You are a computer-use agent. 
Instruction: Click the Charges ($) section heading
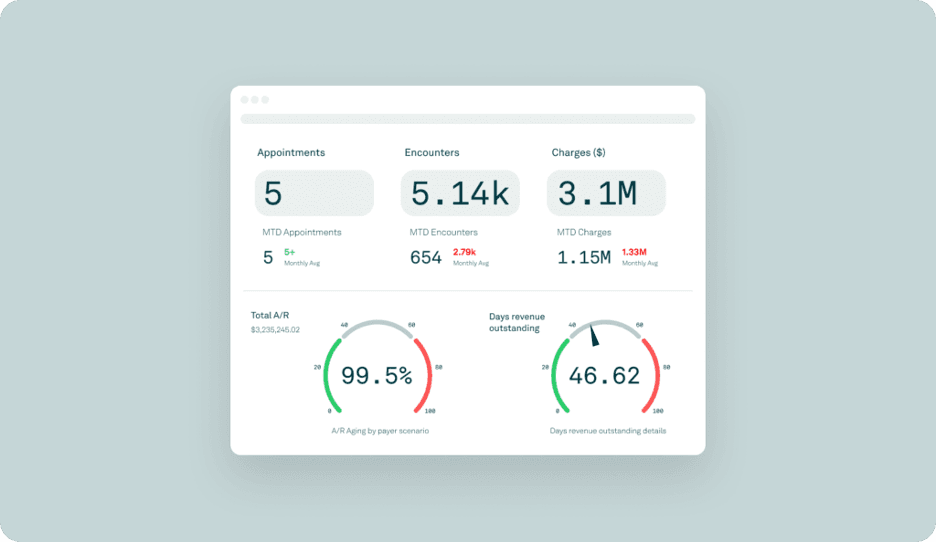pyautogui.click(x=578, y=153)
